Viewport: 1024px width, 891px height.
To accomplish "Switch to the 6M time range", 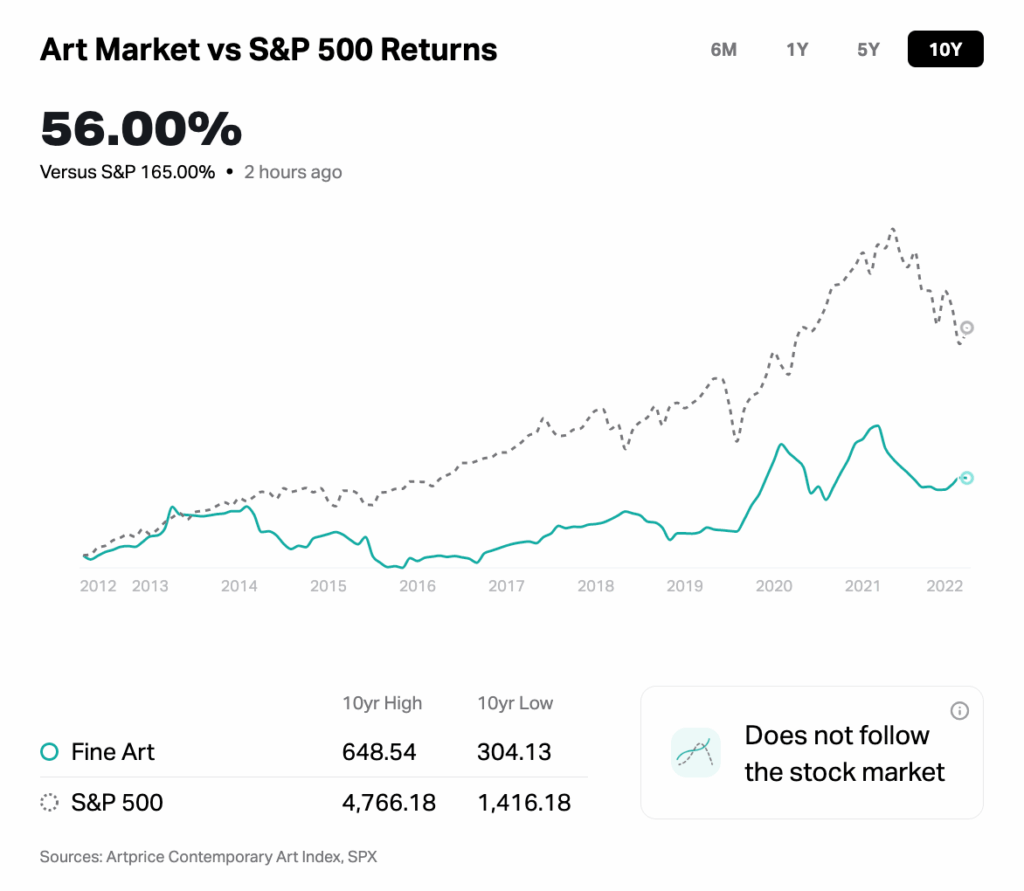I will coord(723,49).
